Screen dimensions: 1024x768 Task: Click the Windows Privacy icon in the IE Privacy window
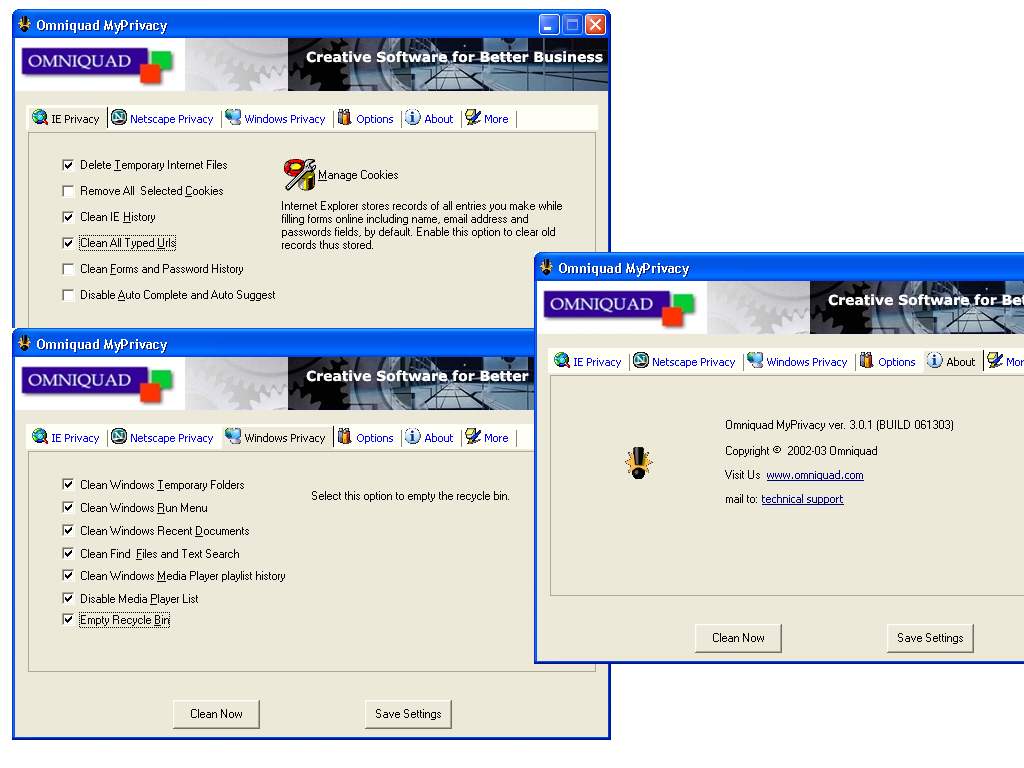[233, 118]
